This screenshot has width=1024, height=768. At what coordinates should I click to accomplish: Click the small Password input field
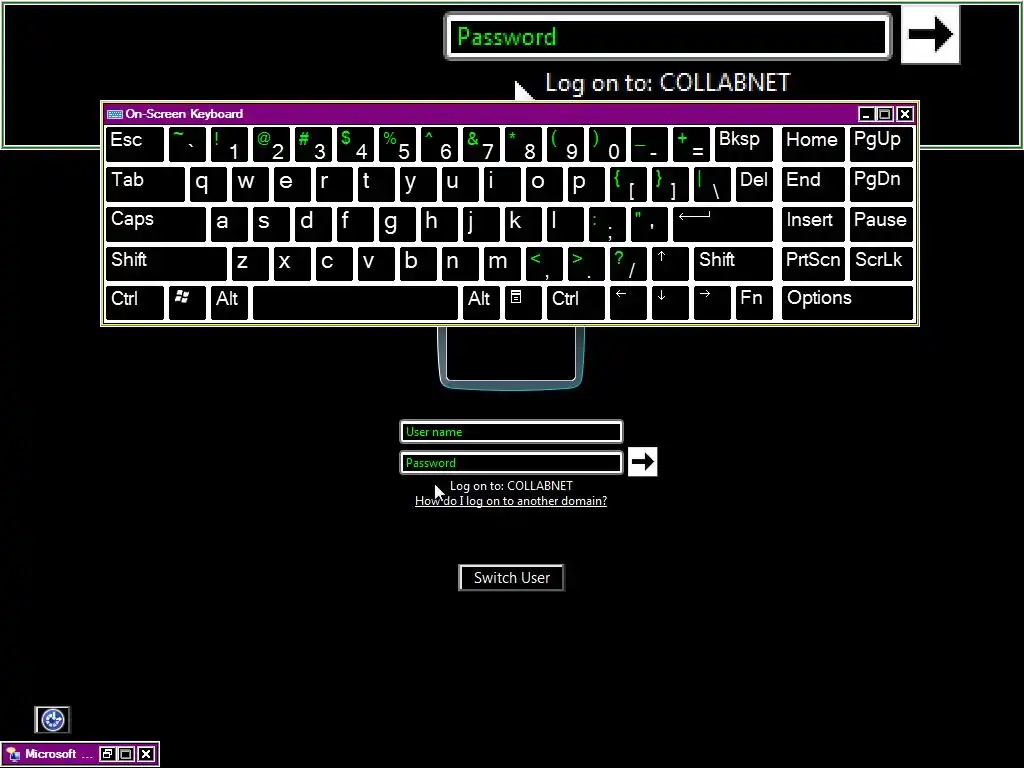coord(511,462)
